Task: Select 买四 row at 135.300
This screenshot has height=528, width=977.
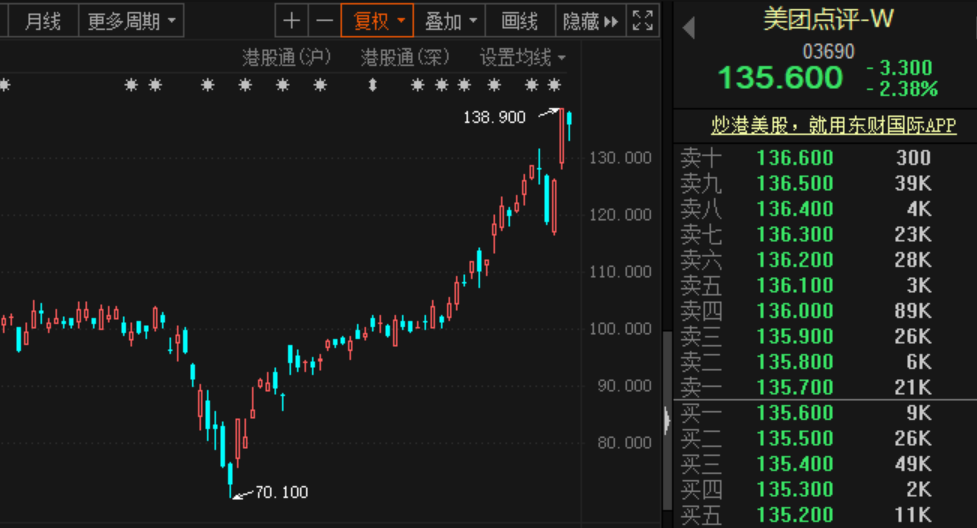Action: pyautogui.click(x=825, y=489)
